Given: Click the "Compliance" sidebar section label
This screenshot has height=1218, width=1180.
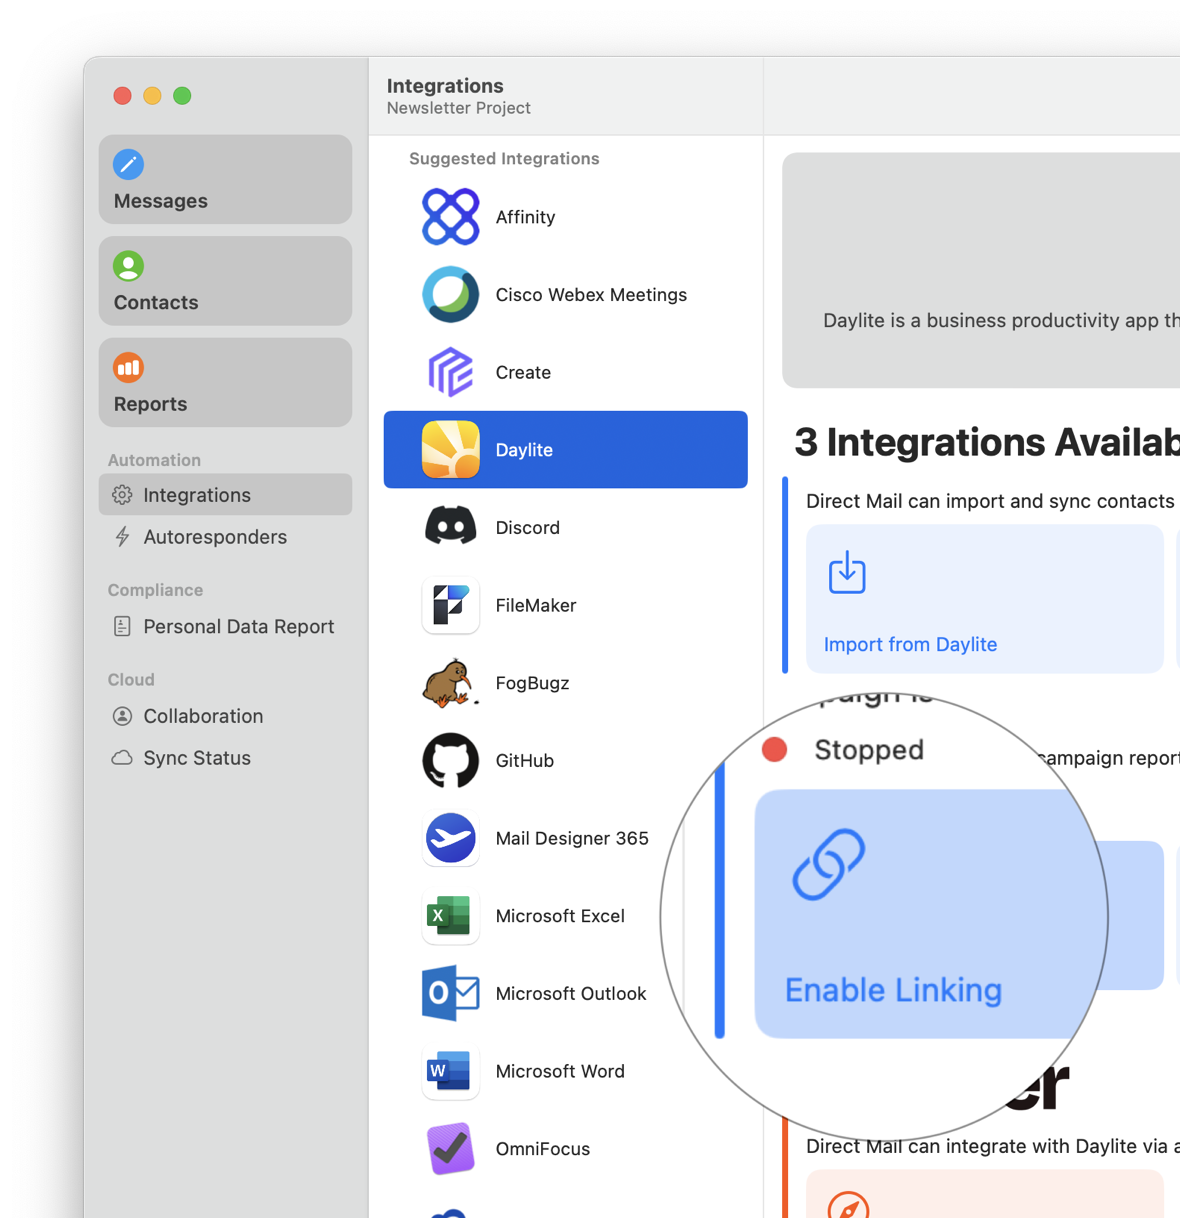Looking at the screenshot, I should tap(155, 590).
